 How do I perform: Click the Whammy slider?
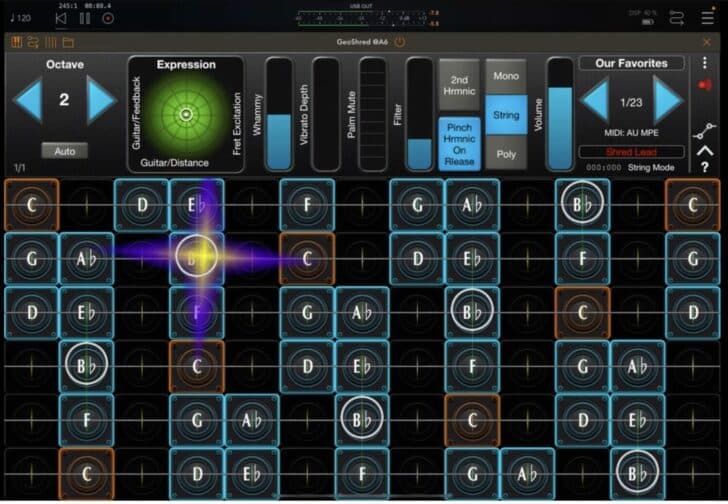[x=279, y=114]
